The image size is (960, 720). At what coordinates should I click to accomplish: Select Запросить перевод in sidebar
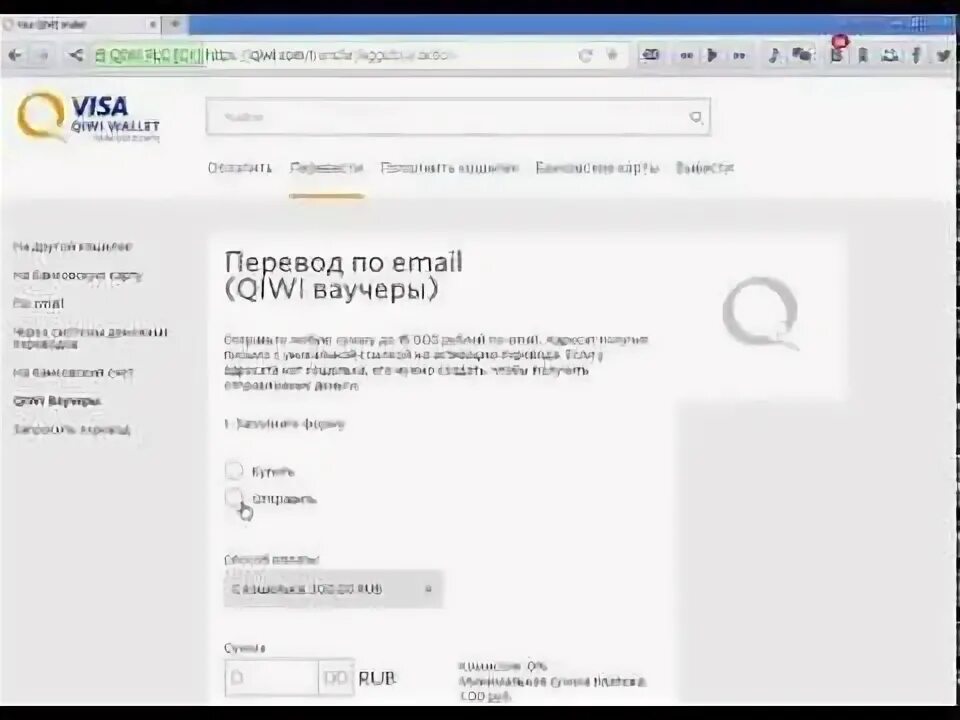click(72, 430)
